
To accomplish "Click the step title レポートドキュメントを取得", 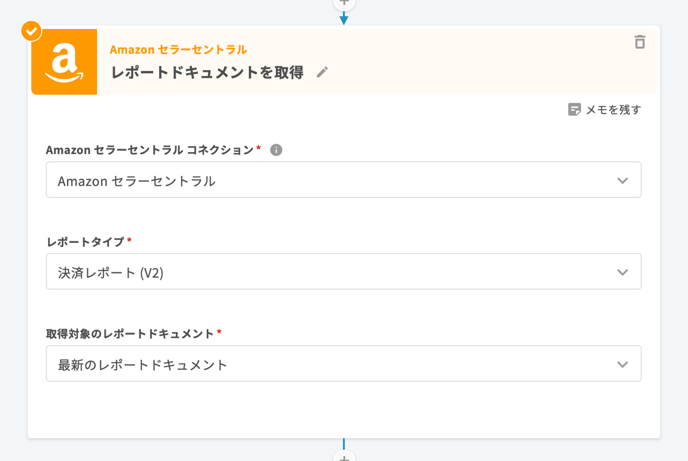I will (207, 72).
